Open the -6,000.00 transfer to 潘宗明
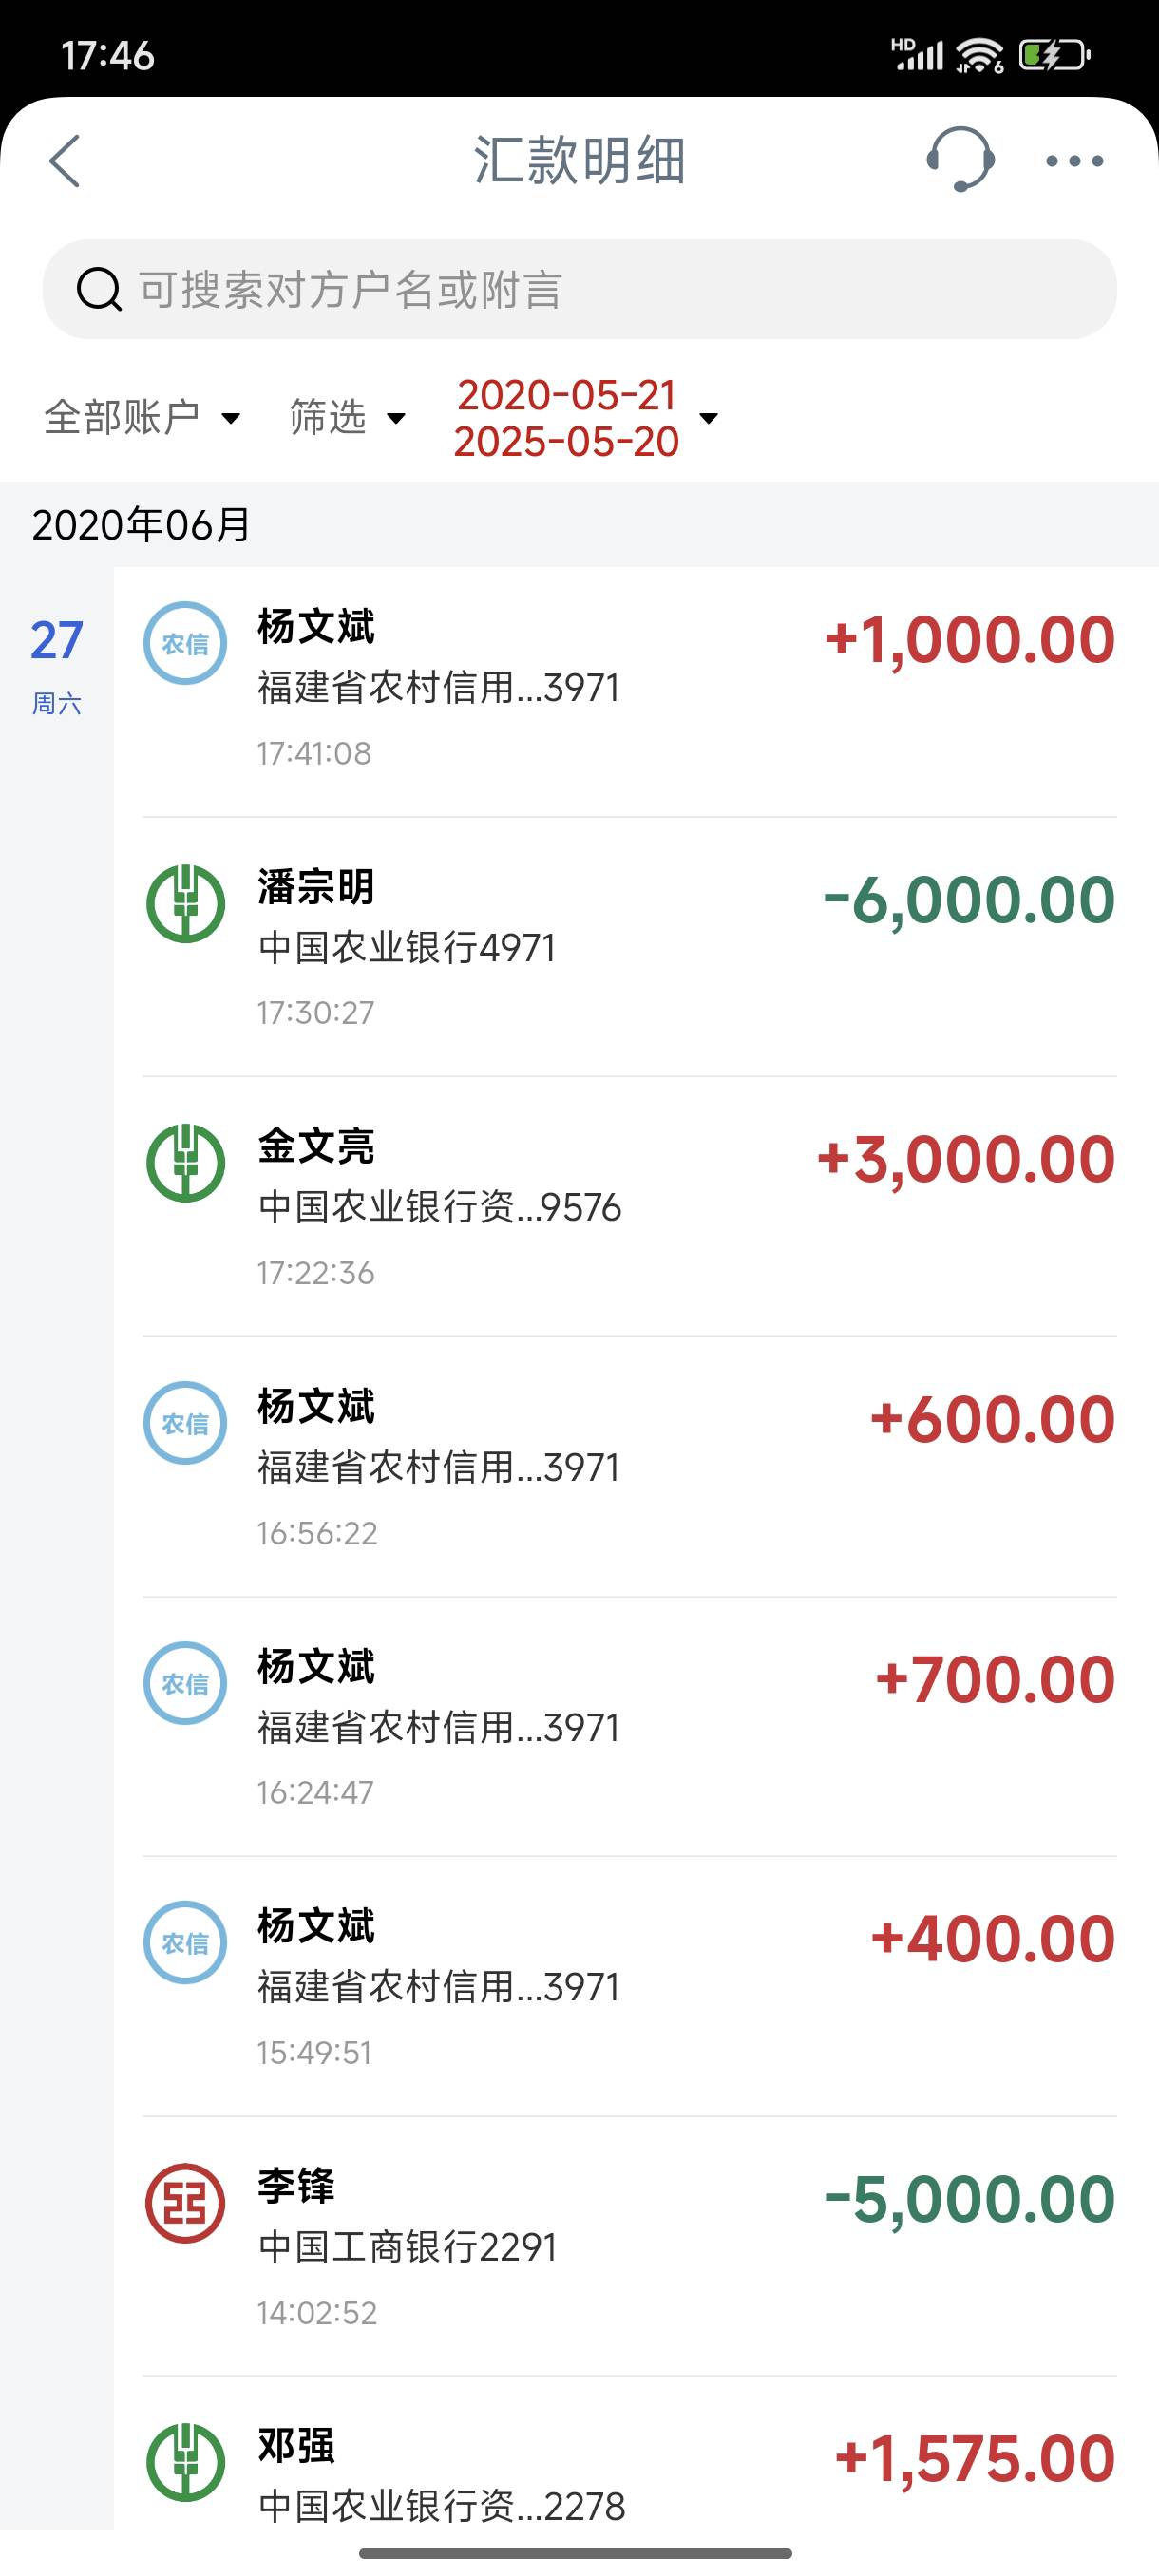 (629, 947)
